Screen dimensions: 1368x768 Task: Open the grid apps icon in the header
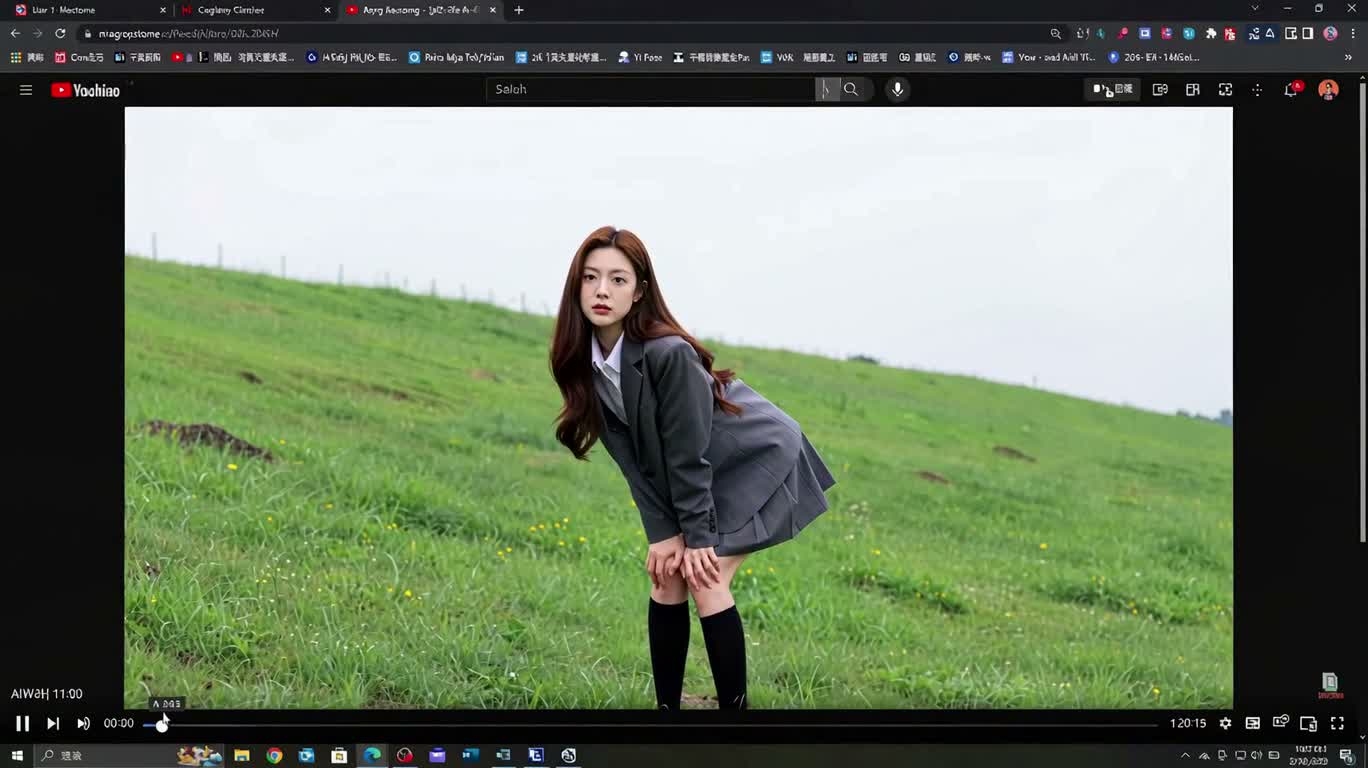click(1257, 90)
